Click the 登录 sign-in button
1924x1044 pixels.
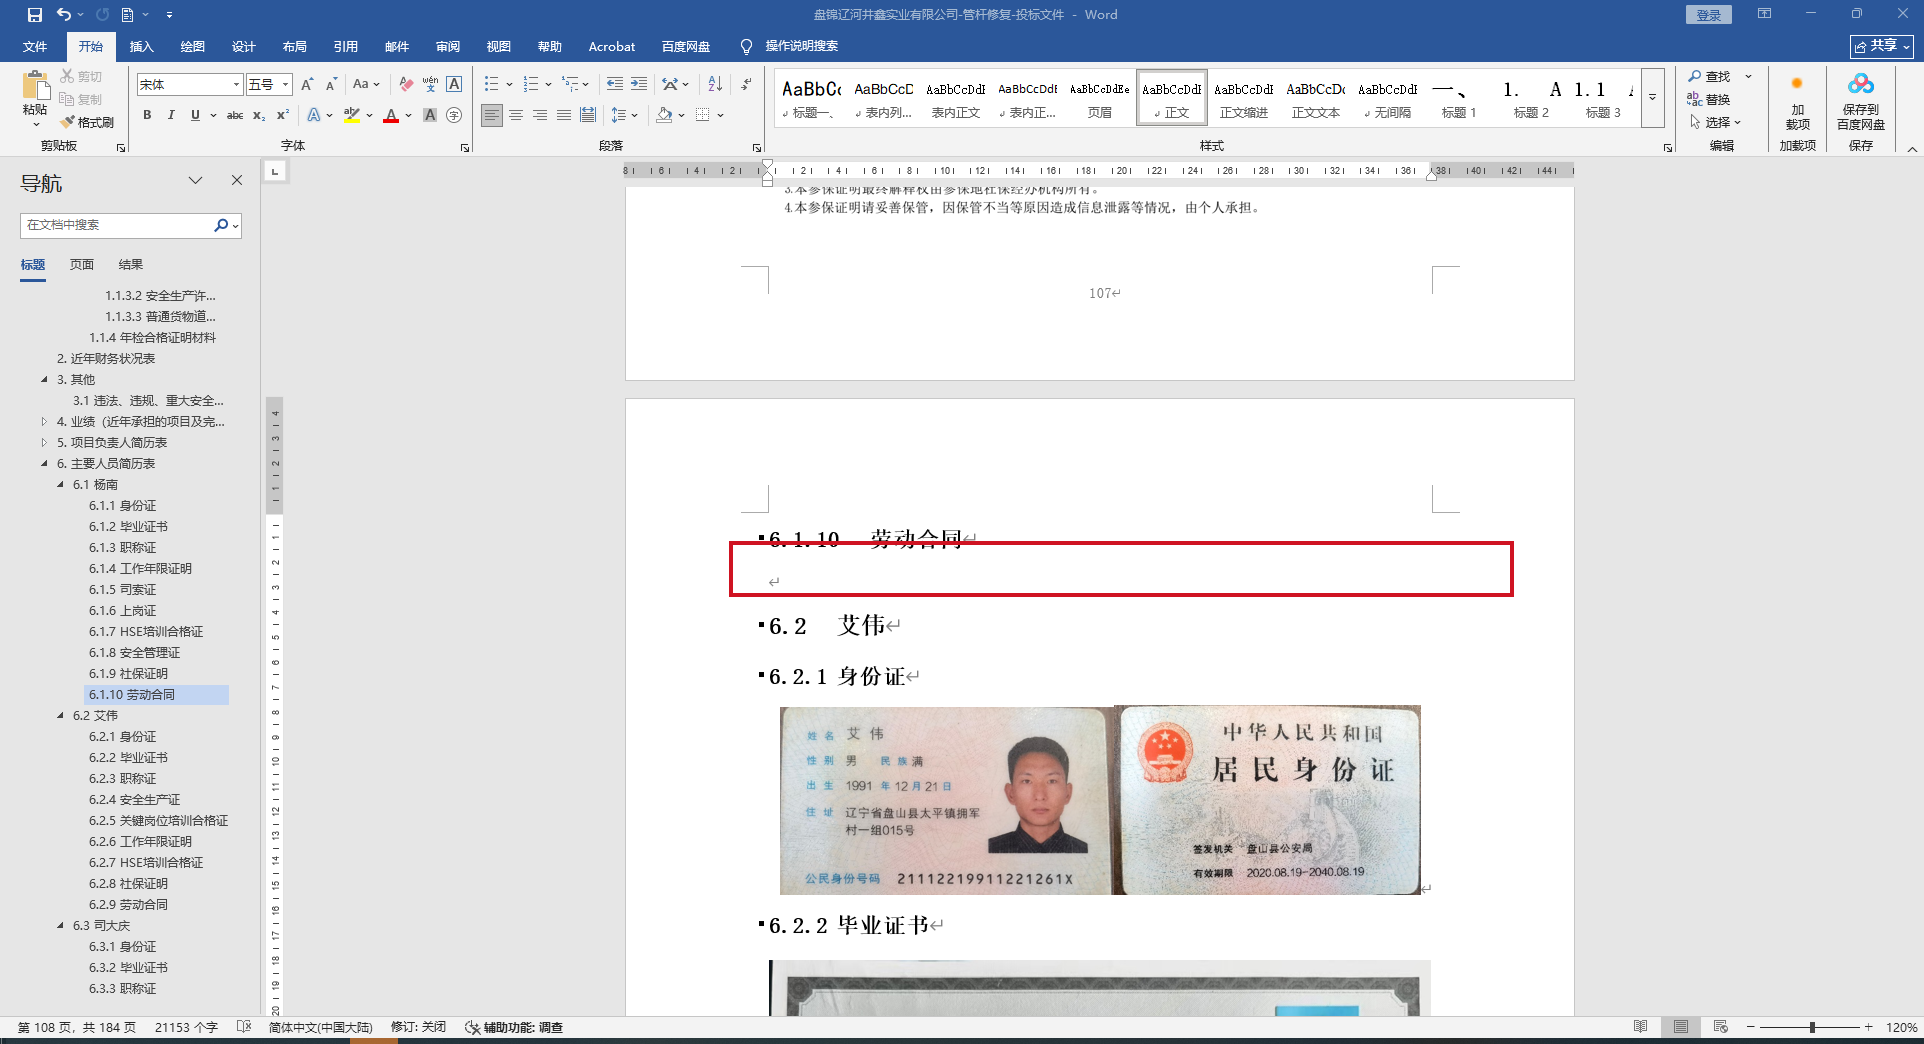tap(1709, 15)
